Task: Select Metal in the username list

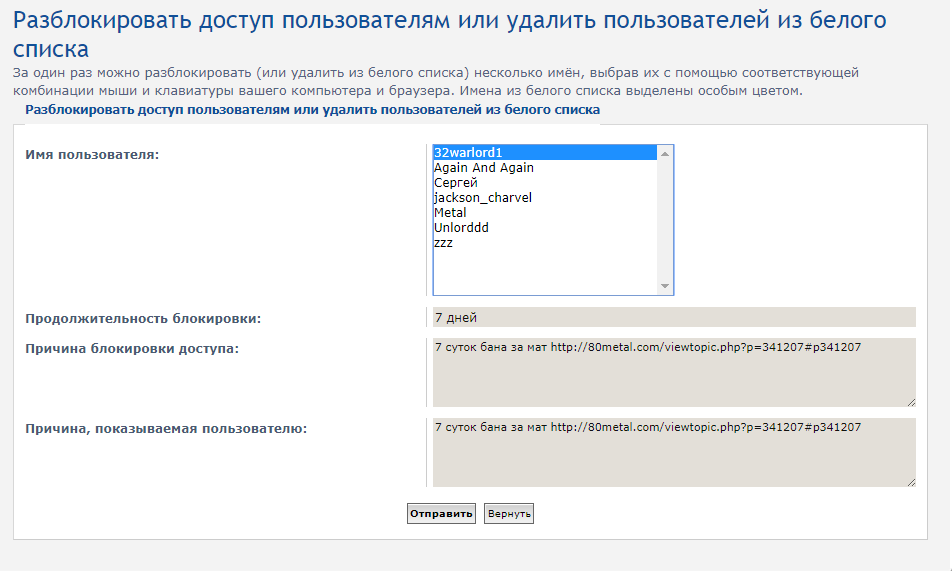Action: [x=545, y=213]
